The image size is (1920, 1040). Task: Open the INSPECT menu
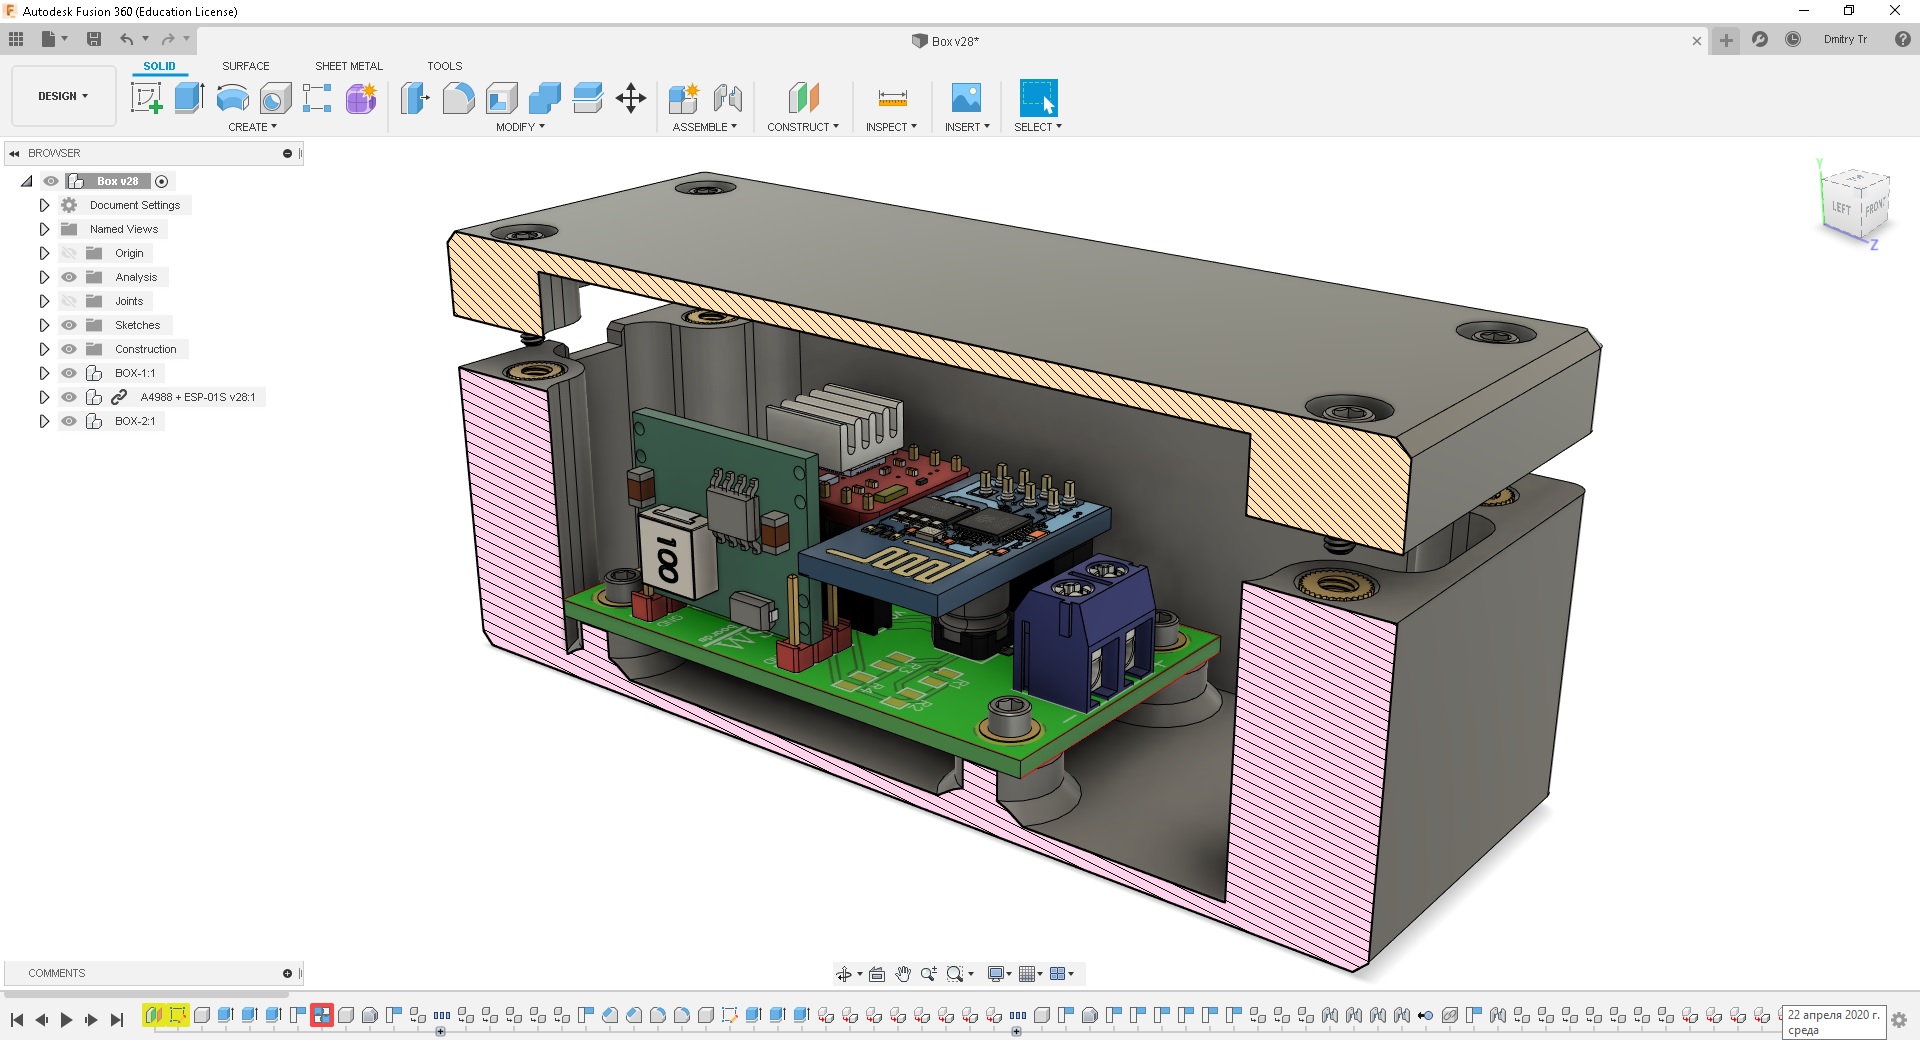891,127
